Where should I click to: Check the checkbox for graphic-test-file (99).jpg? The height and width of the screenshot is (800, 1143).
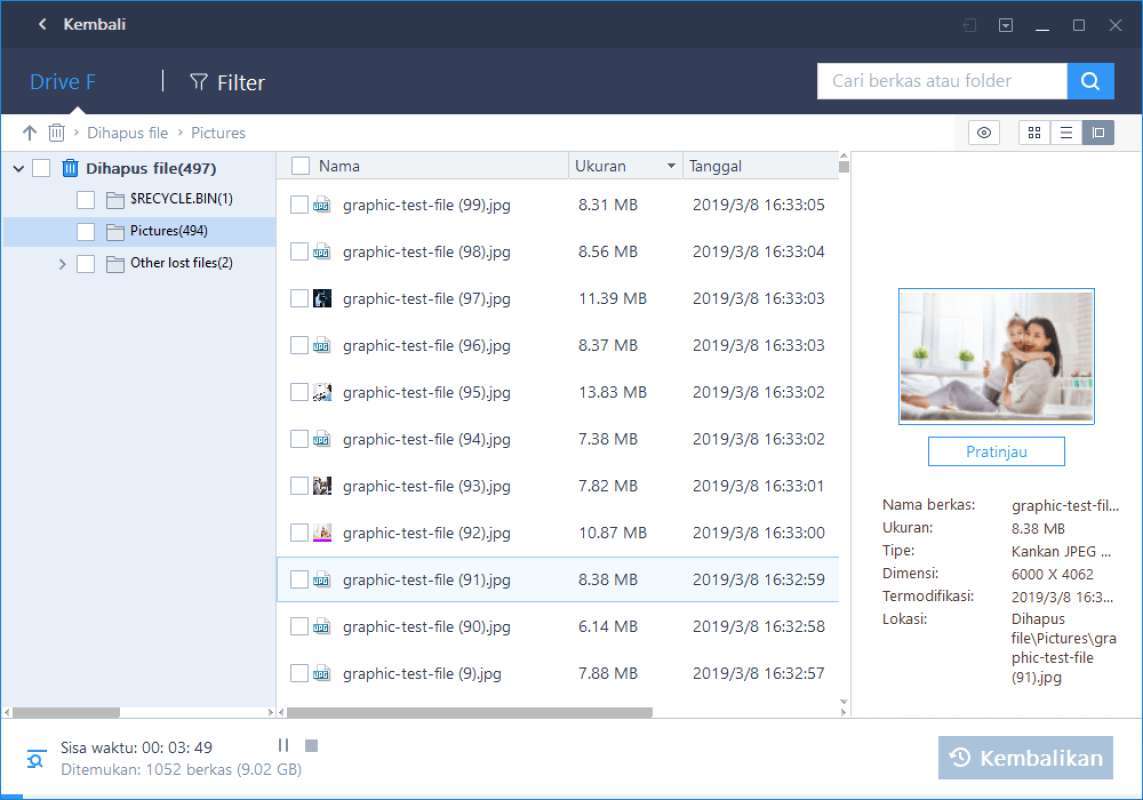(x=299, y=204)
